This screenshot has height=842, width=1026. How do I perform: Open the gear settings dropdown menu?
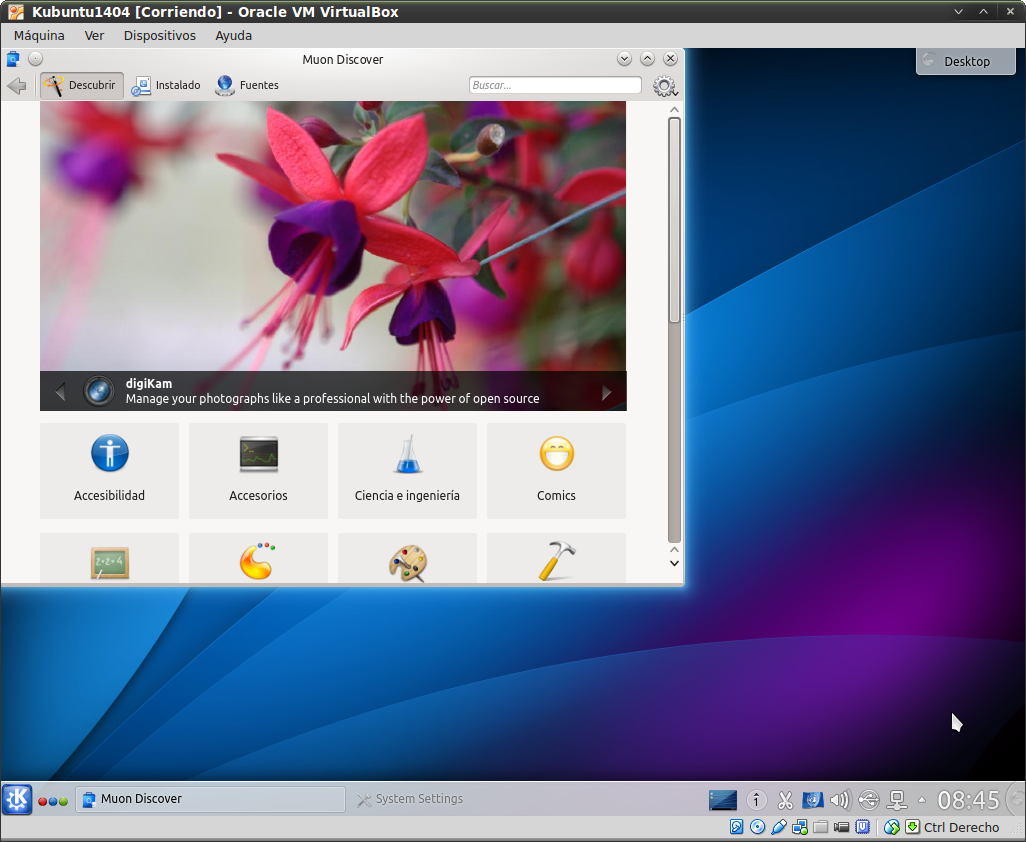[664, 87]
